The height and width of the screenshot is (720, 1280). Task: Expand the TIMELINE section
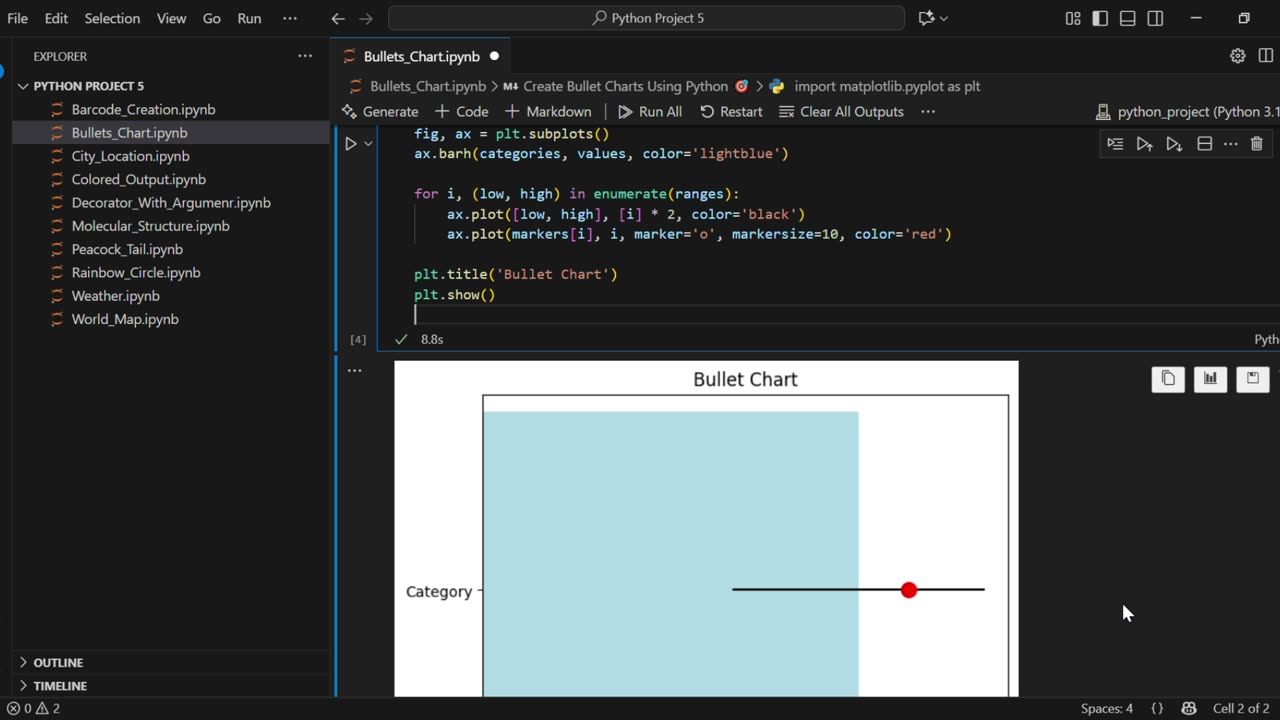tap(60, 686)
